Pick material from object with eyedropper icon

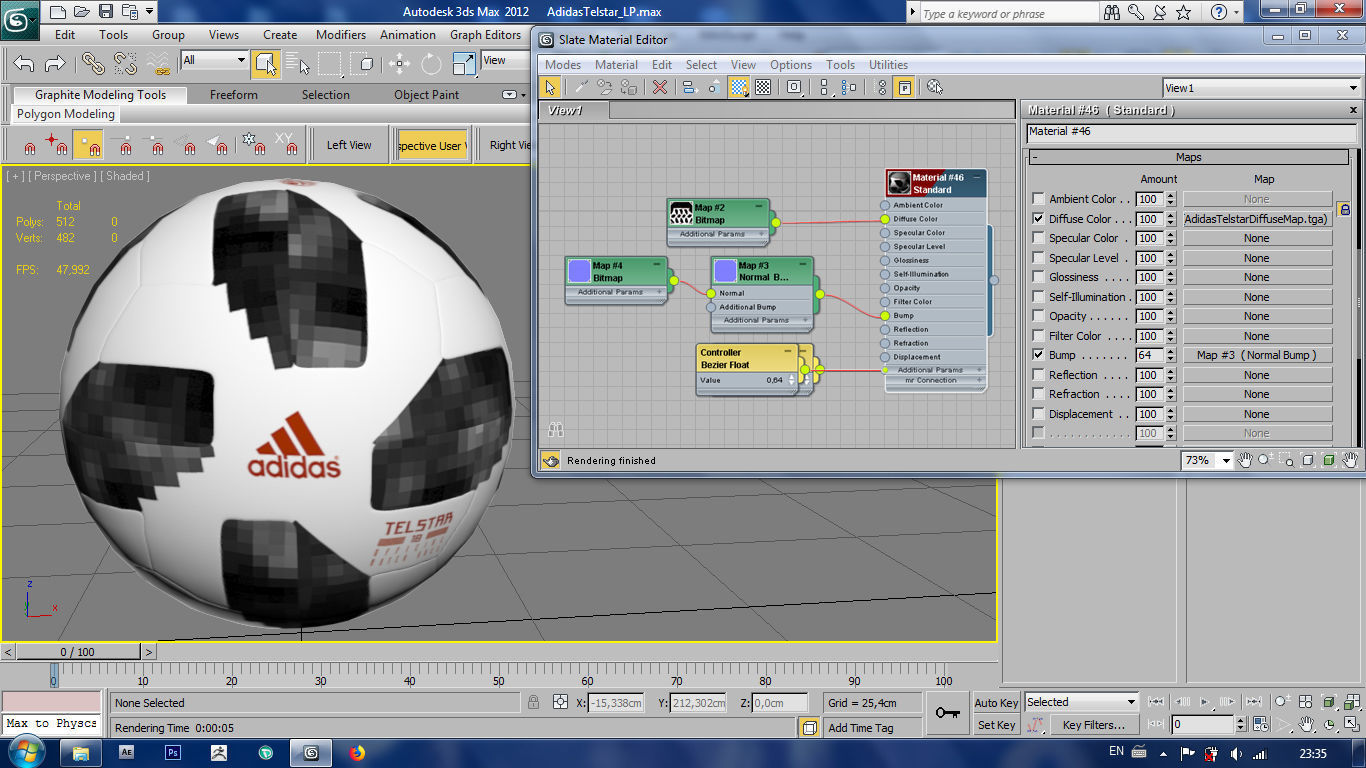point(580,87)
